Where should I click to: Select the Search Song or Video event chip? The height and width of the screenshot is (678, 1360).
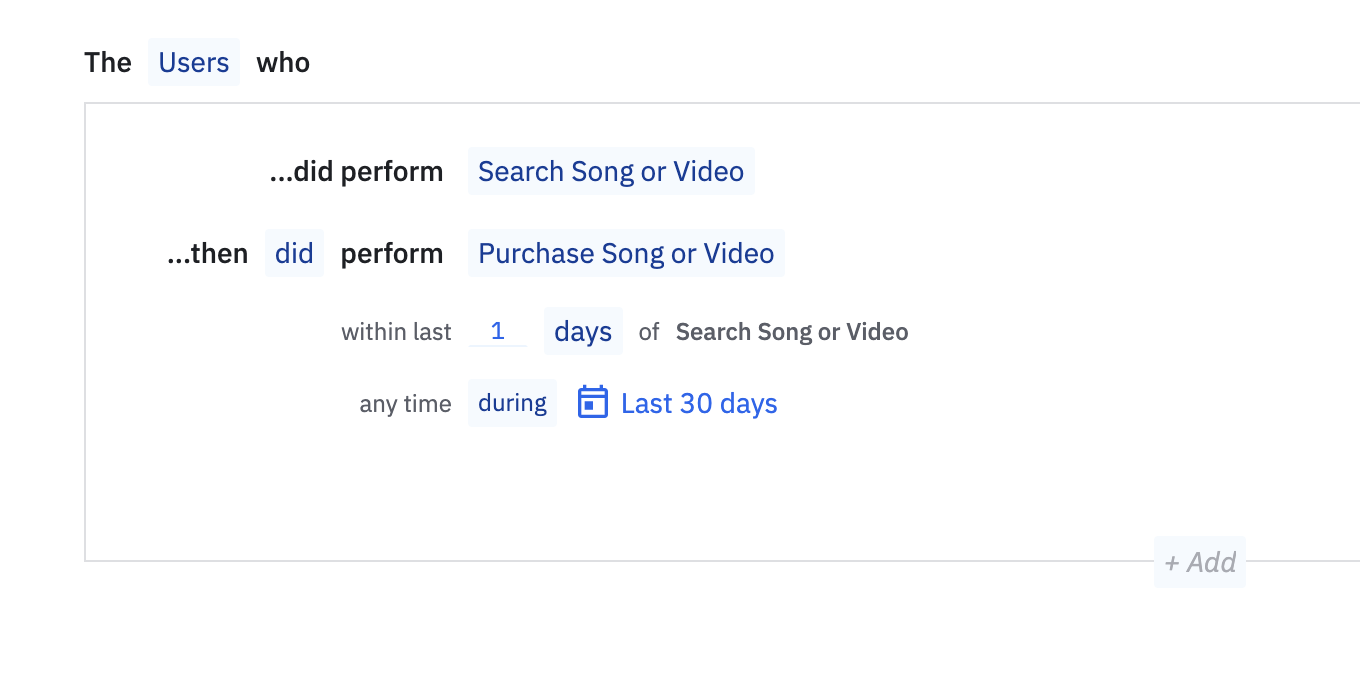point(611,172)
